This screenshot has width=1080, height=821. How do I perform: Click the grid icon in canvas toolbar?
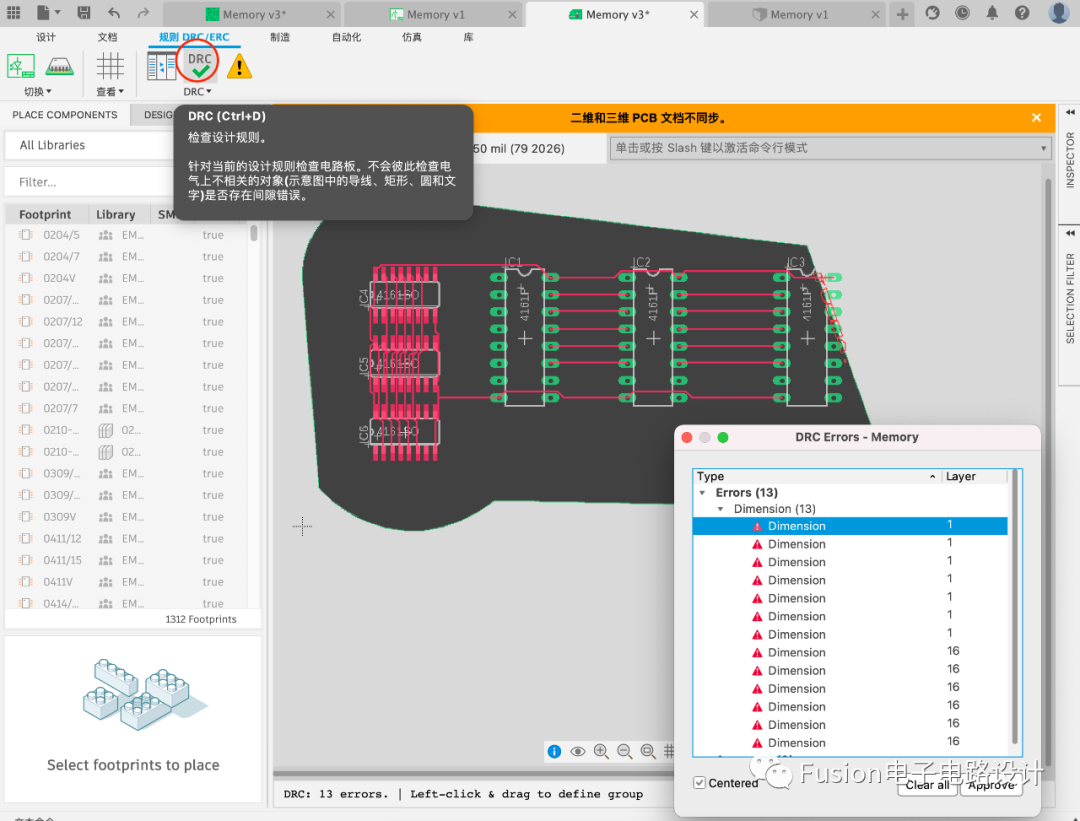(x=668, y=751)
